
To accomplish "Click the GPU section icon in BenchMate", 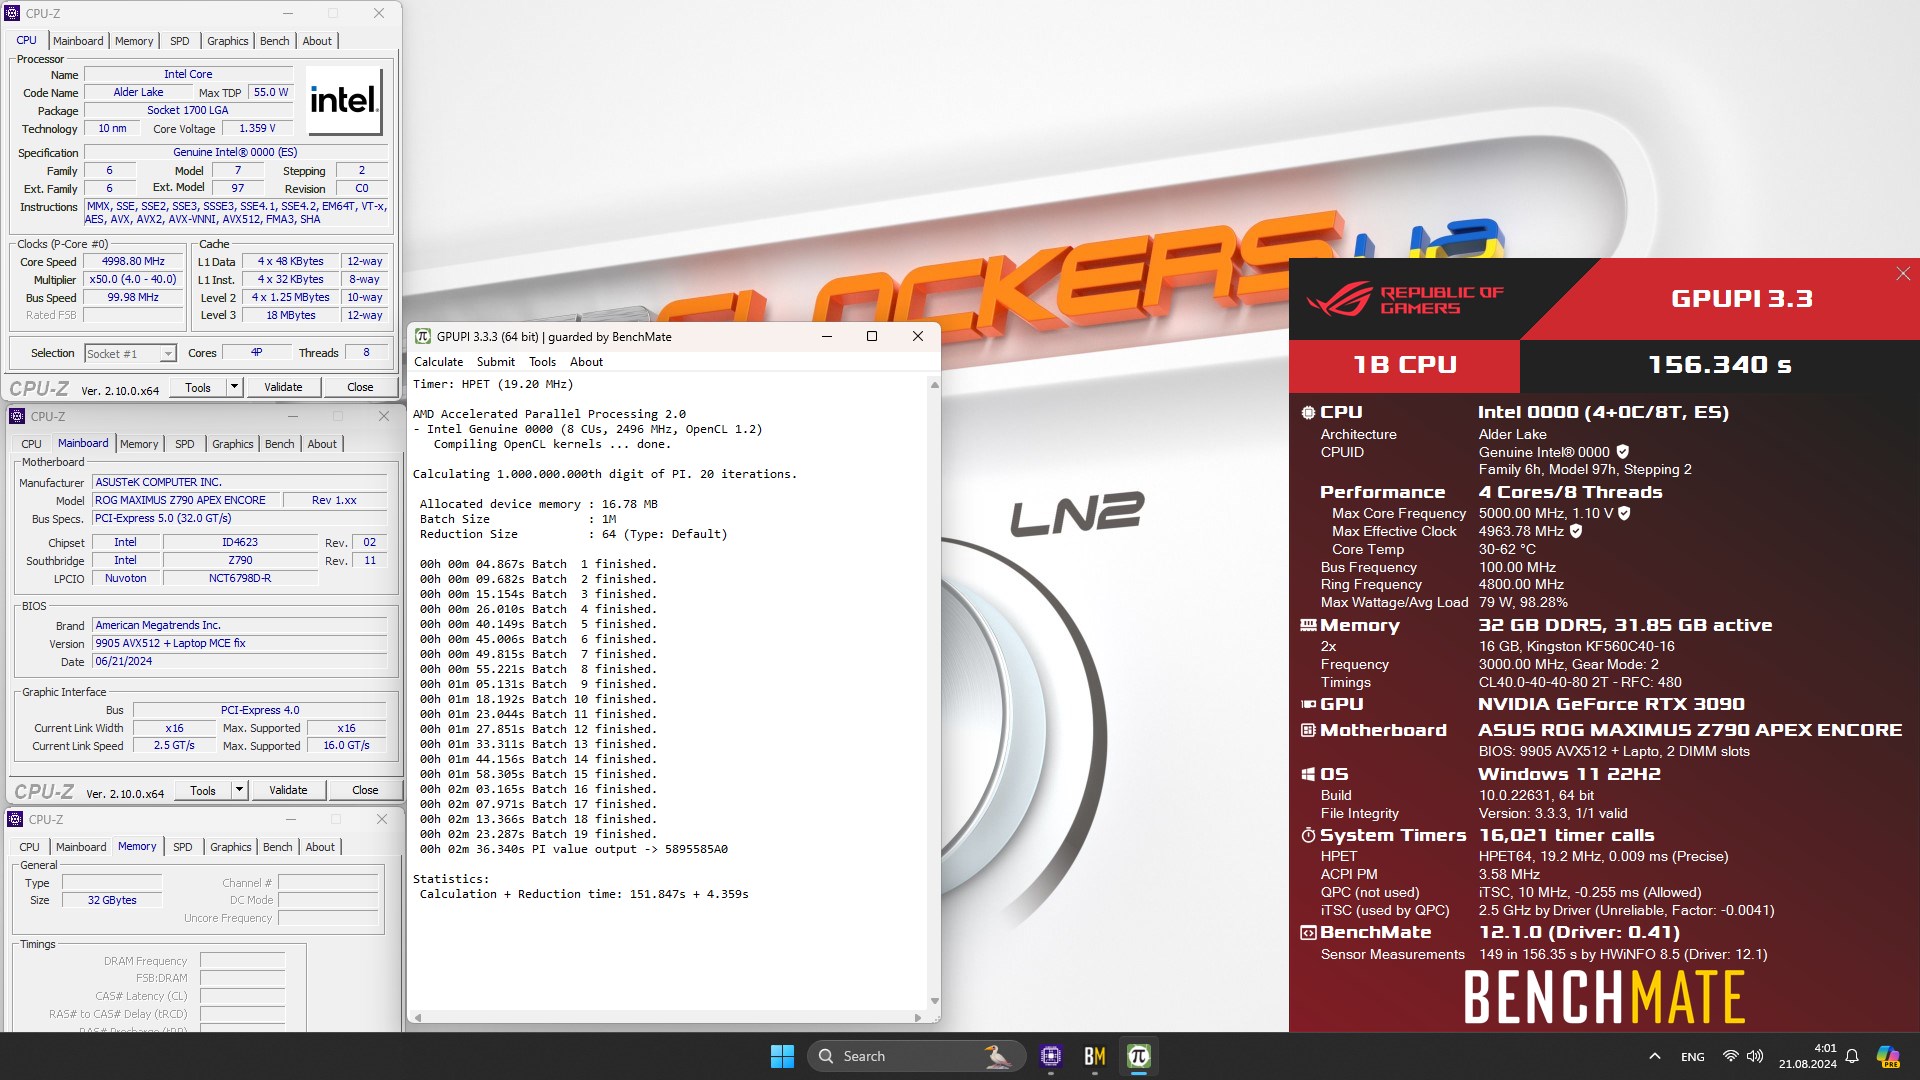I will click(x=1308, y=704).
